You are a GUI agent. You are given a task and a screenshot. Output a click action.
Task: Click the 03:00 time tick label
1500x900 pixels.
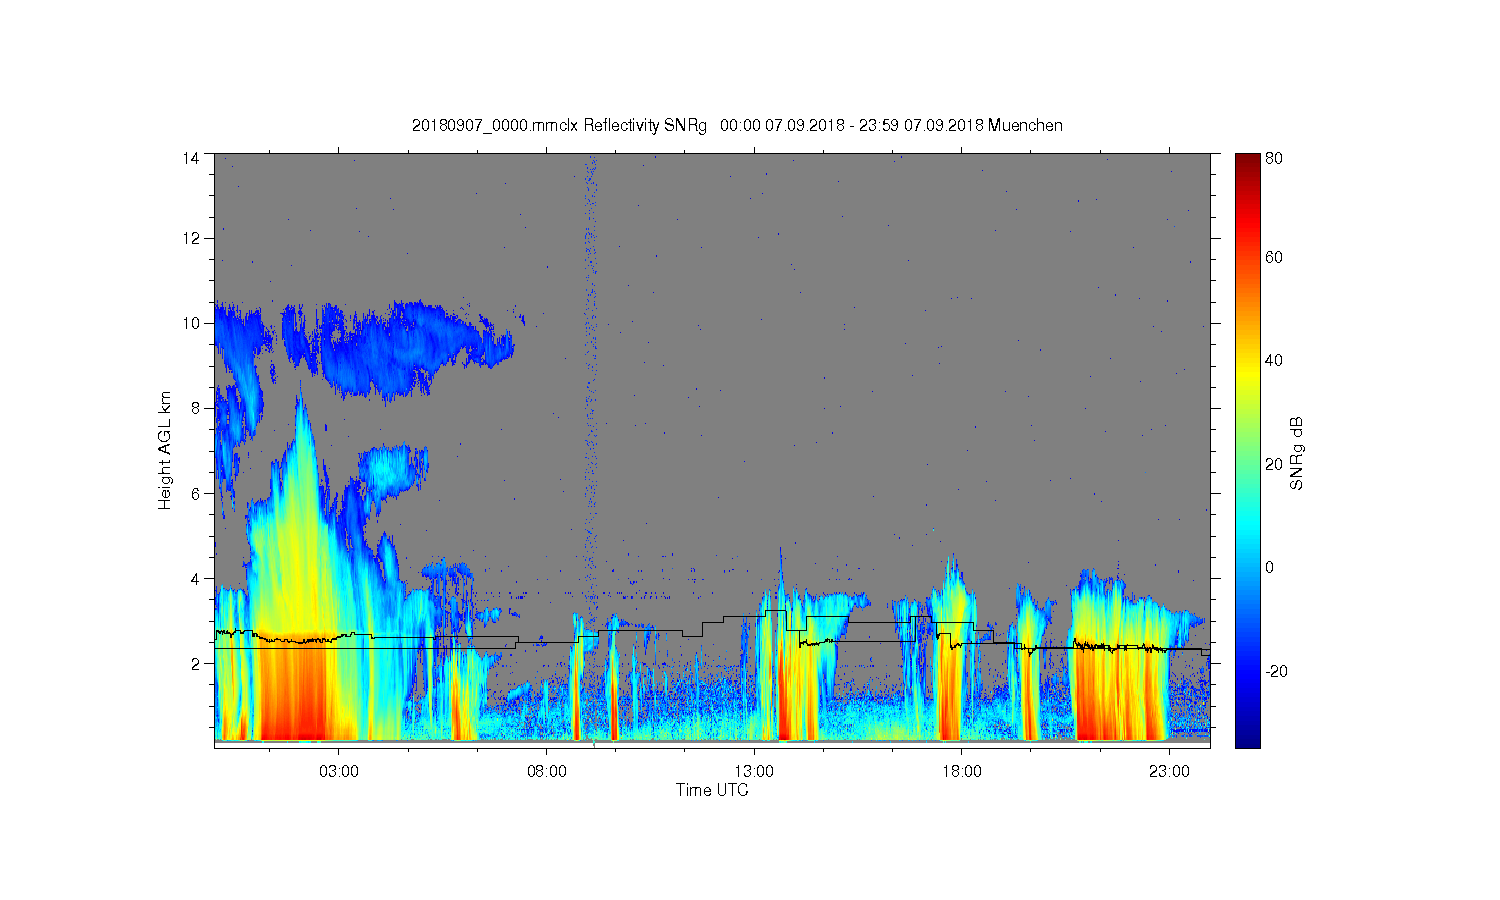click(339, 772)
